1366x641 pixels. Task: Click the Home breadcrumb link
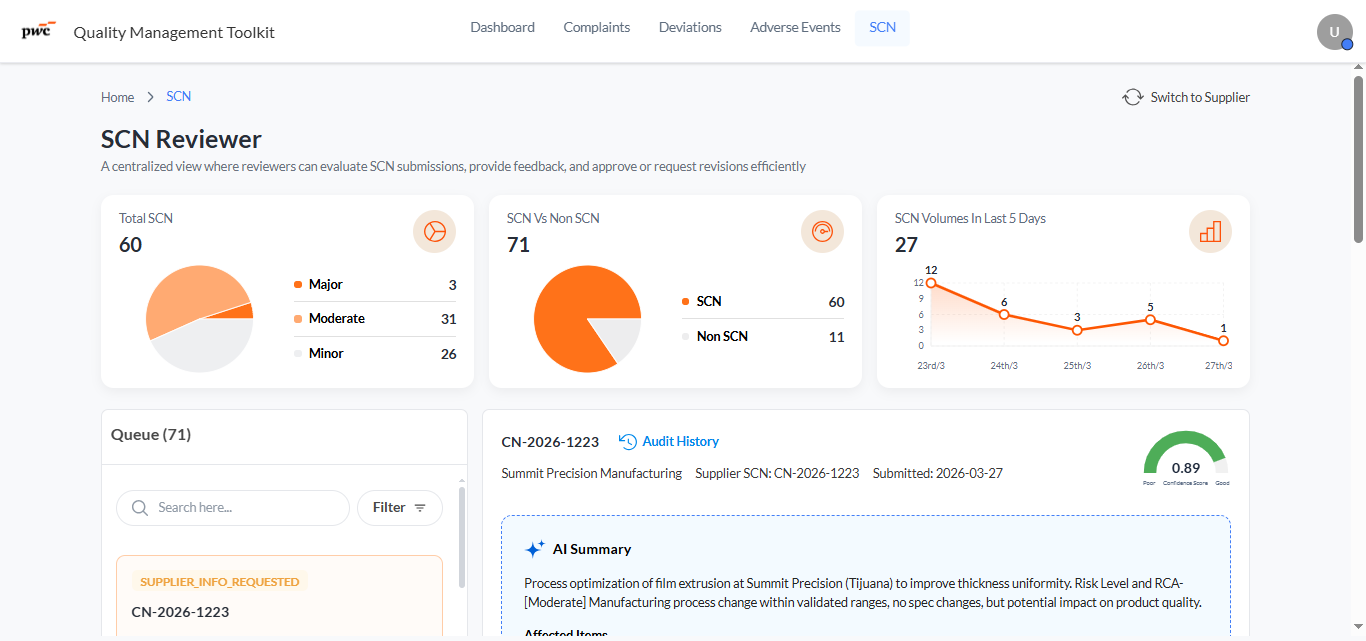117,97
